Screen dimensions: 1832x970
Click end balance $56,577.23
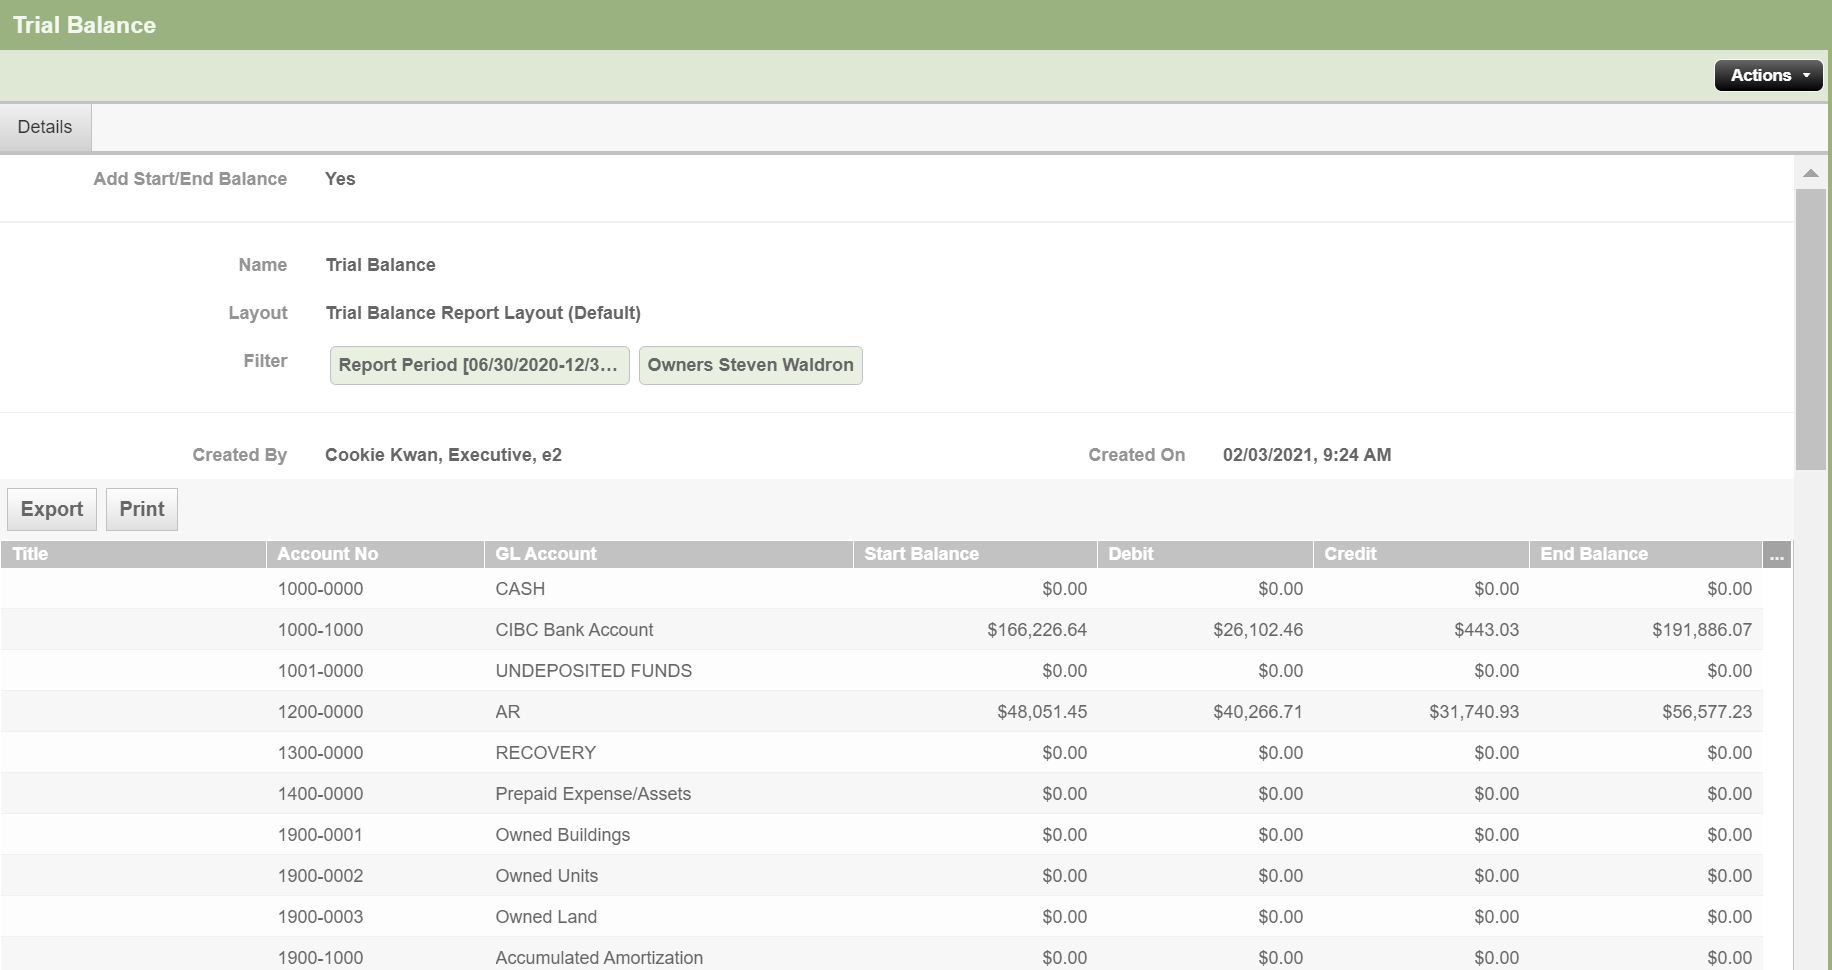pos(1707,712)
